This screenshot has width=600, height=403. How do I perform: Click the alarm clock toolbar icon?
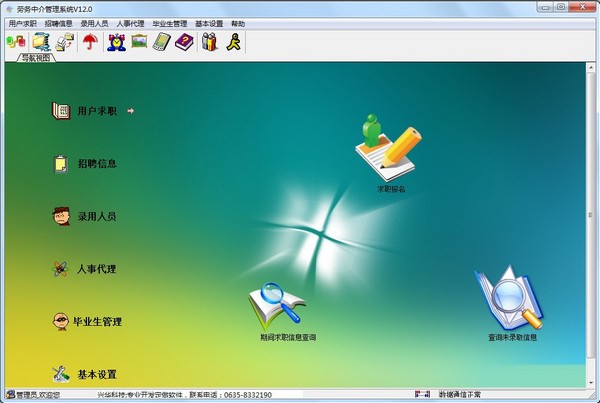(x=116, y=41)
